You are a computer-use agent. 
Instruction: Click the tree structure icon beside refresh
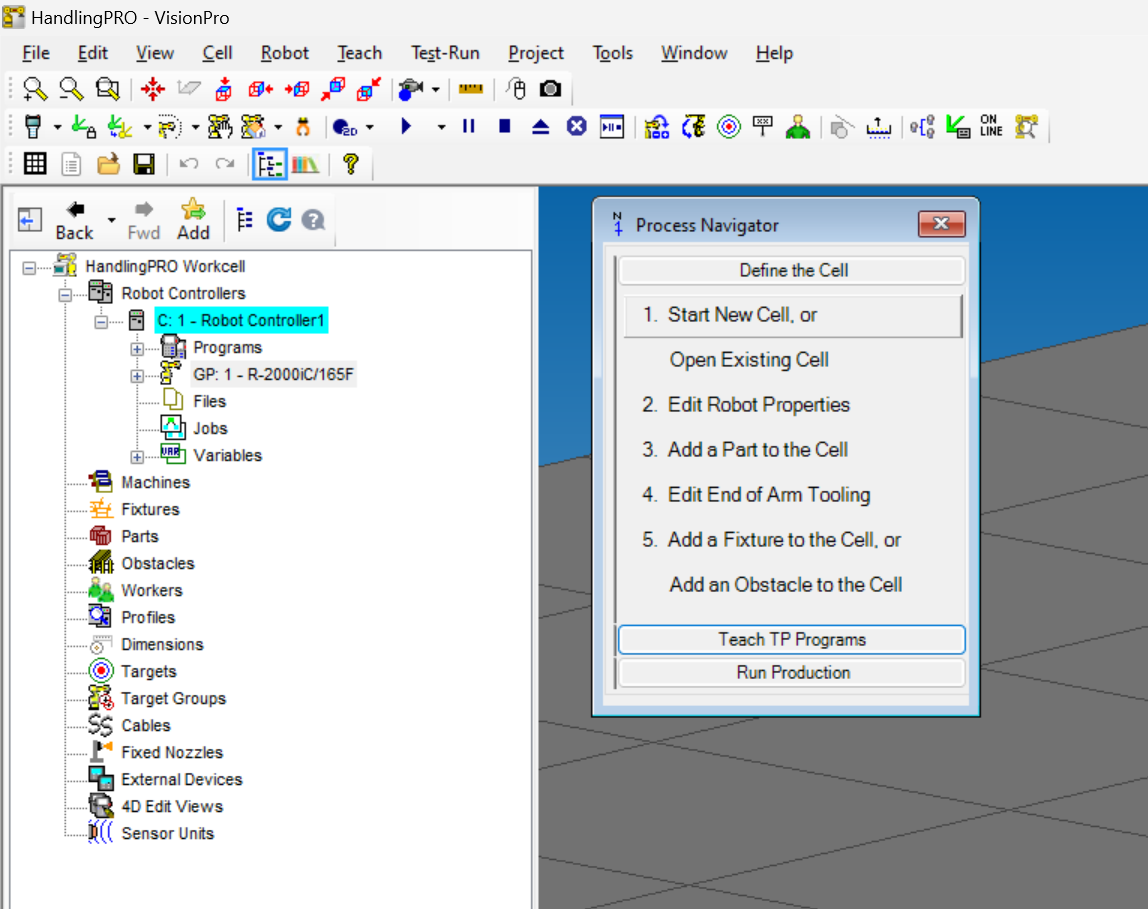245,220
